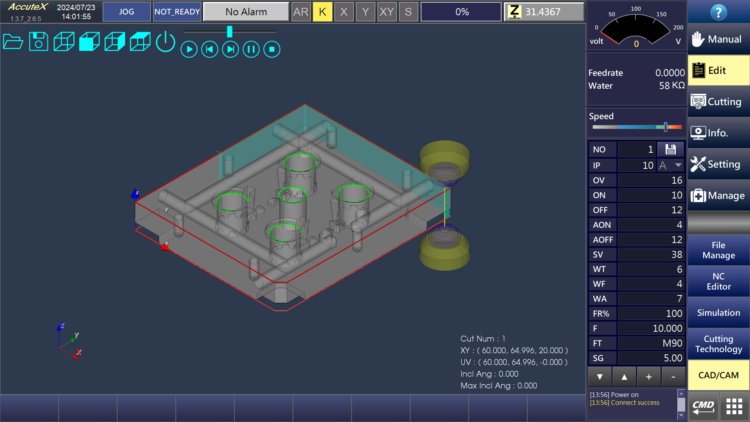
Task: Pause the simulation playback
Action: point(251,49)
